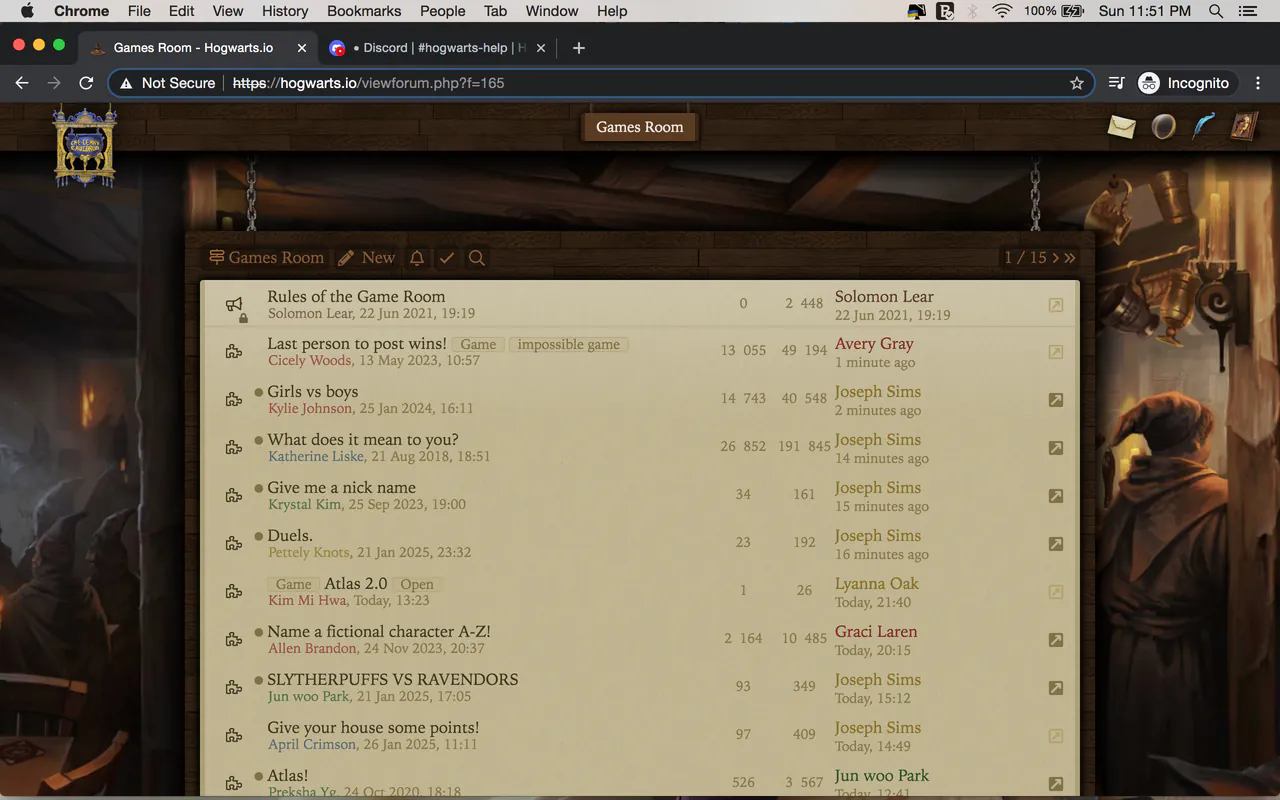Click the announcement megaphone icon for Rules topic
The image size is (1280, 800).
(234, 304)
